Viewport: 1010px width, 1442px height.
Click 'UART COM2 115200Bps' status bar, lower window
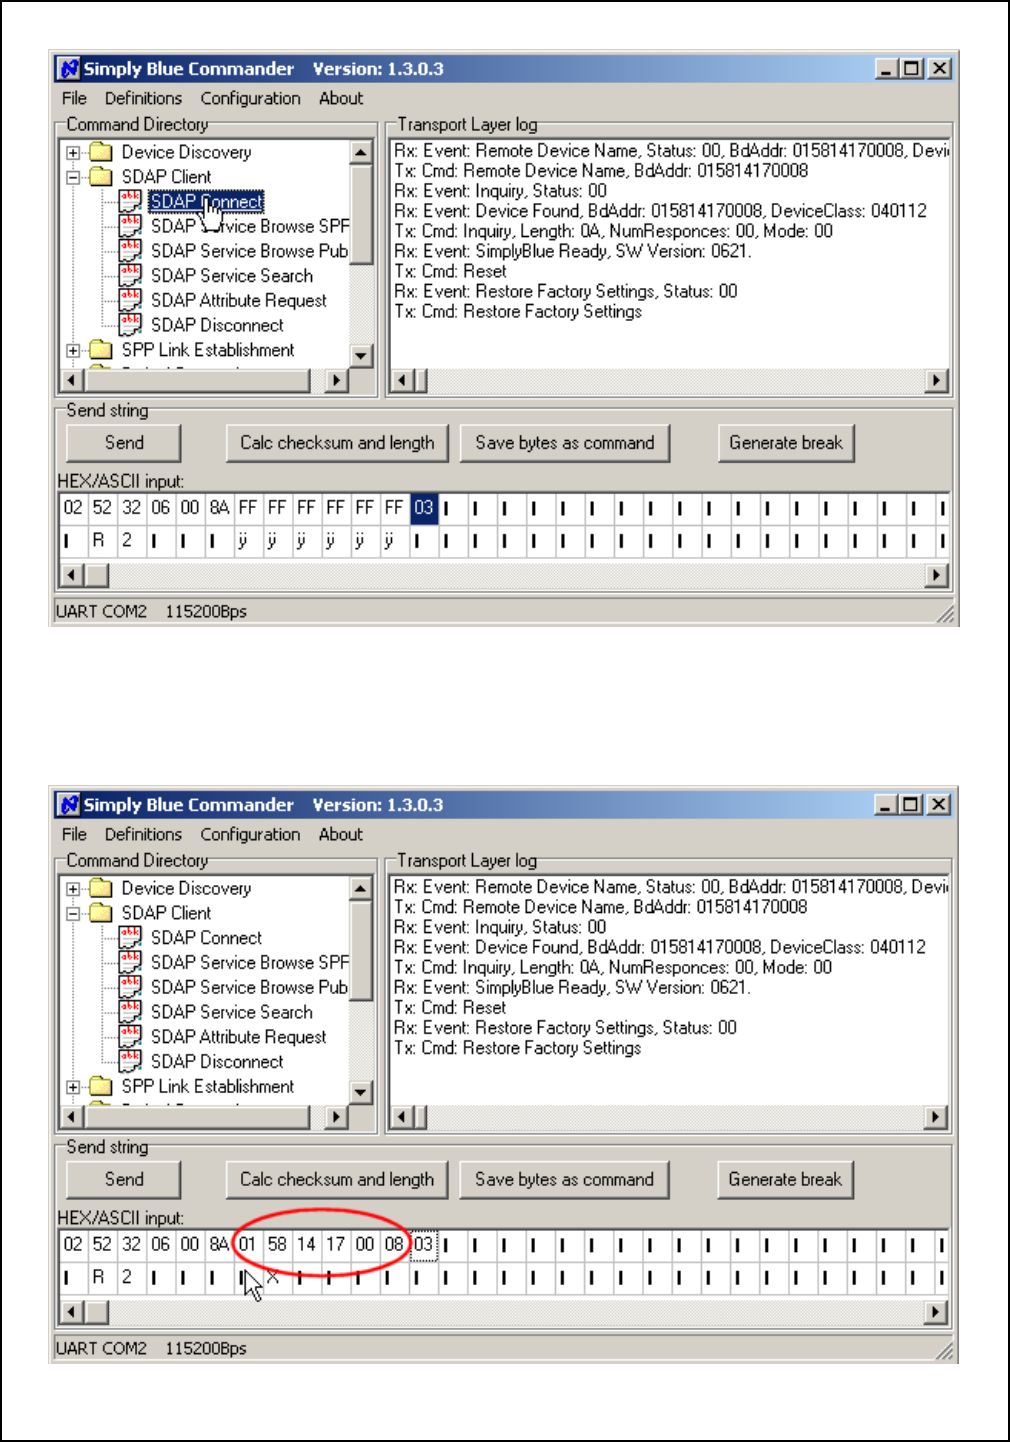click(x=152, y=1348)
